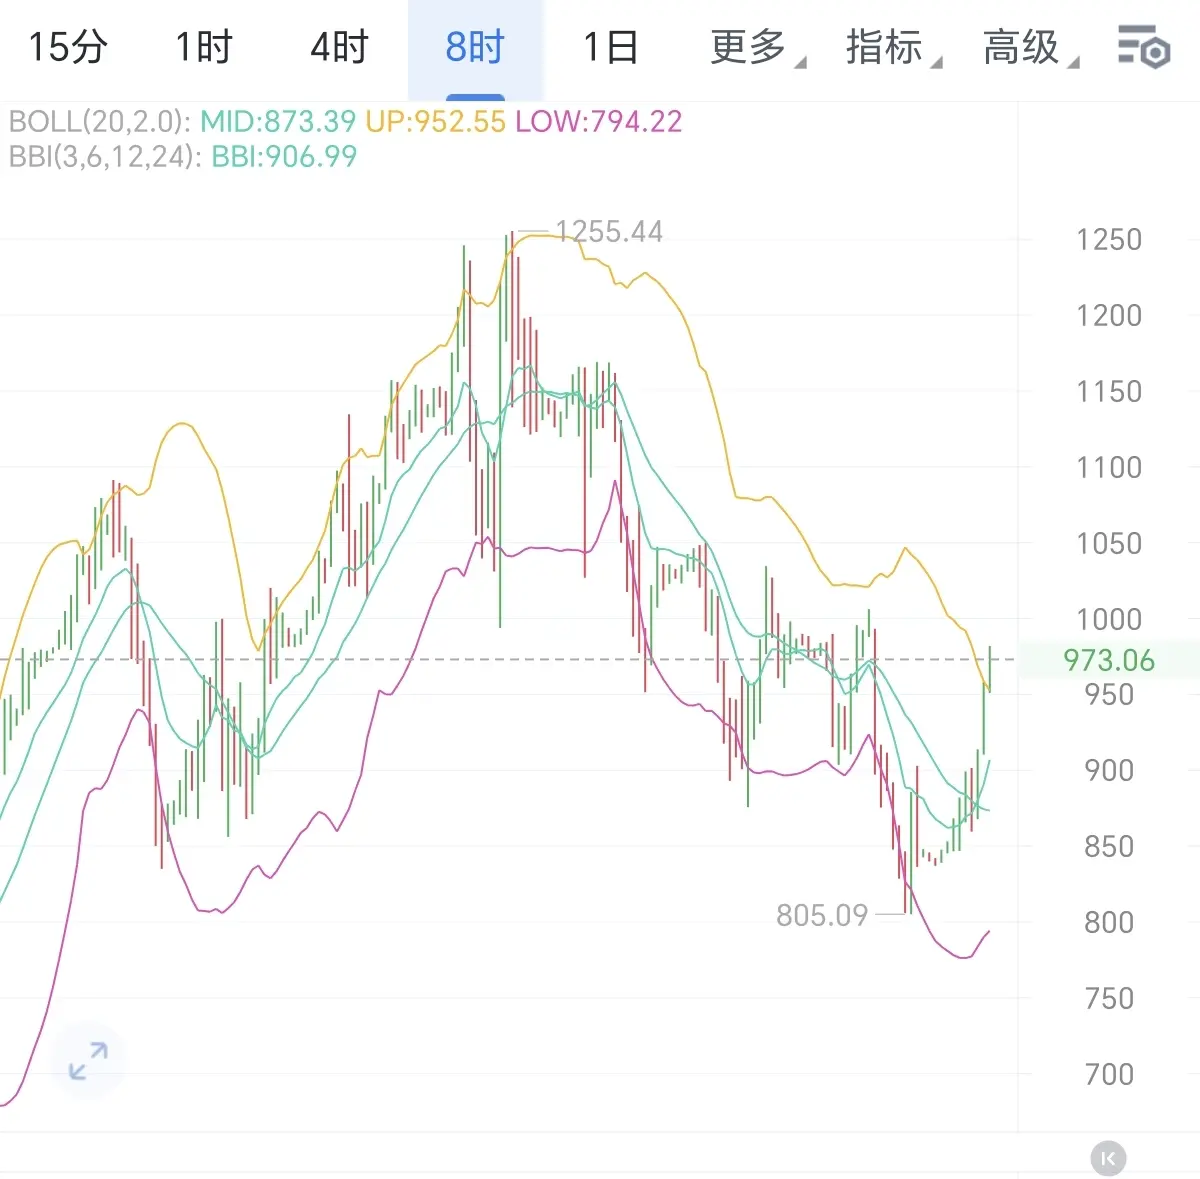Switch to the 1日 timeframe tab
Viewport: 1200px width, 1179px height.
click(610, 47)
